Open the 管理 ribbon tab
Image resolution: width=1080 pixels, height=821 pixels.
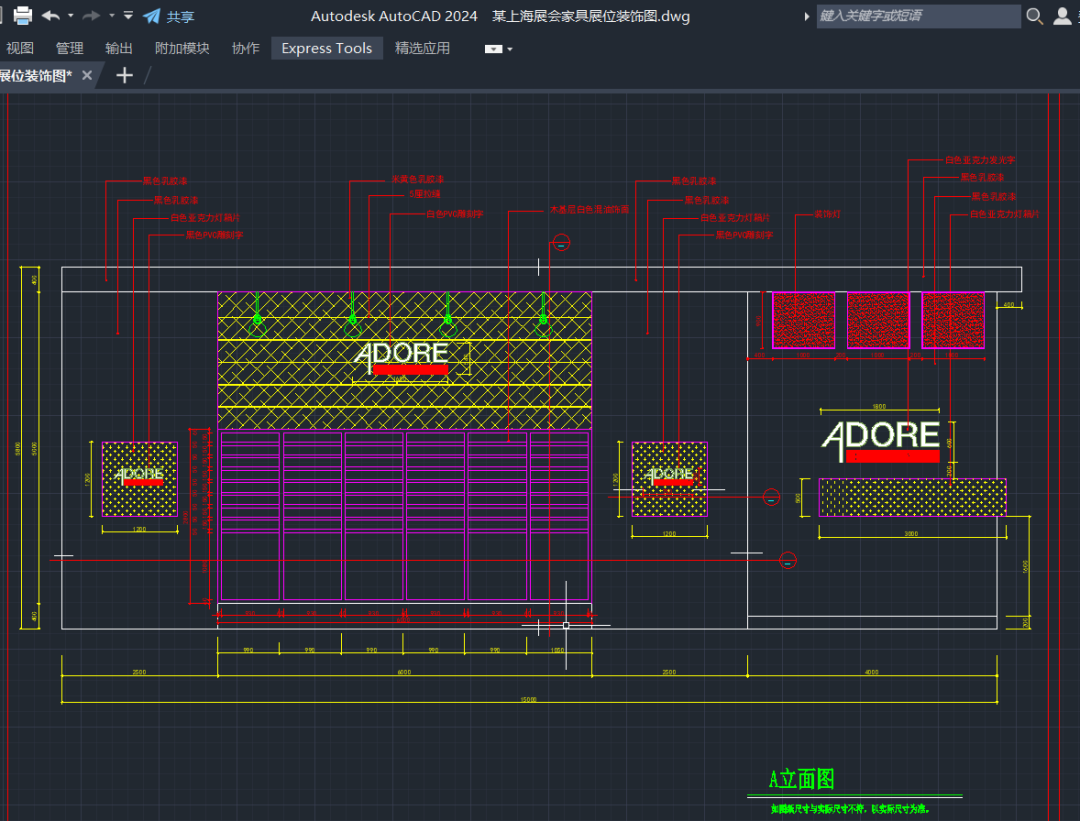click(x=70, y=48)
